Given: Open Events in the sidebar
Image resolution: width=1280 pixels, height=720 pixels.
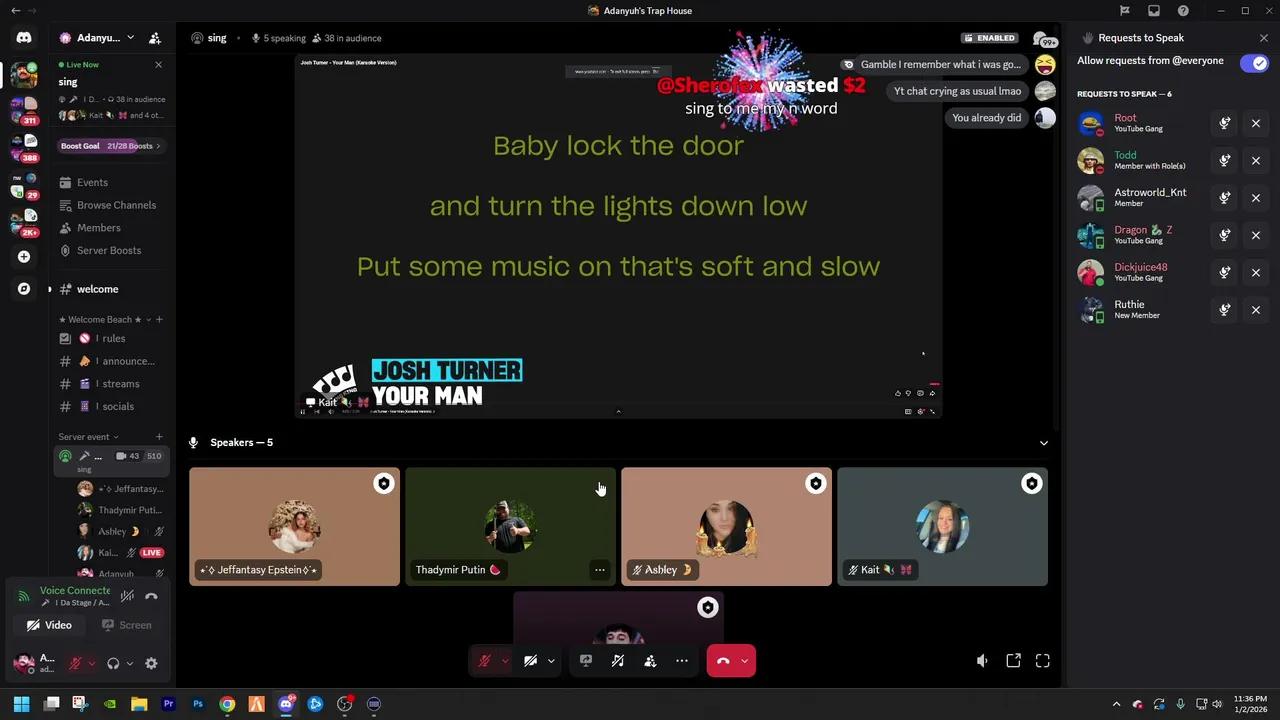Looking at the screenshot, I should (x=92, y=182).
